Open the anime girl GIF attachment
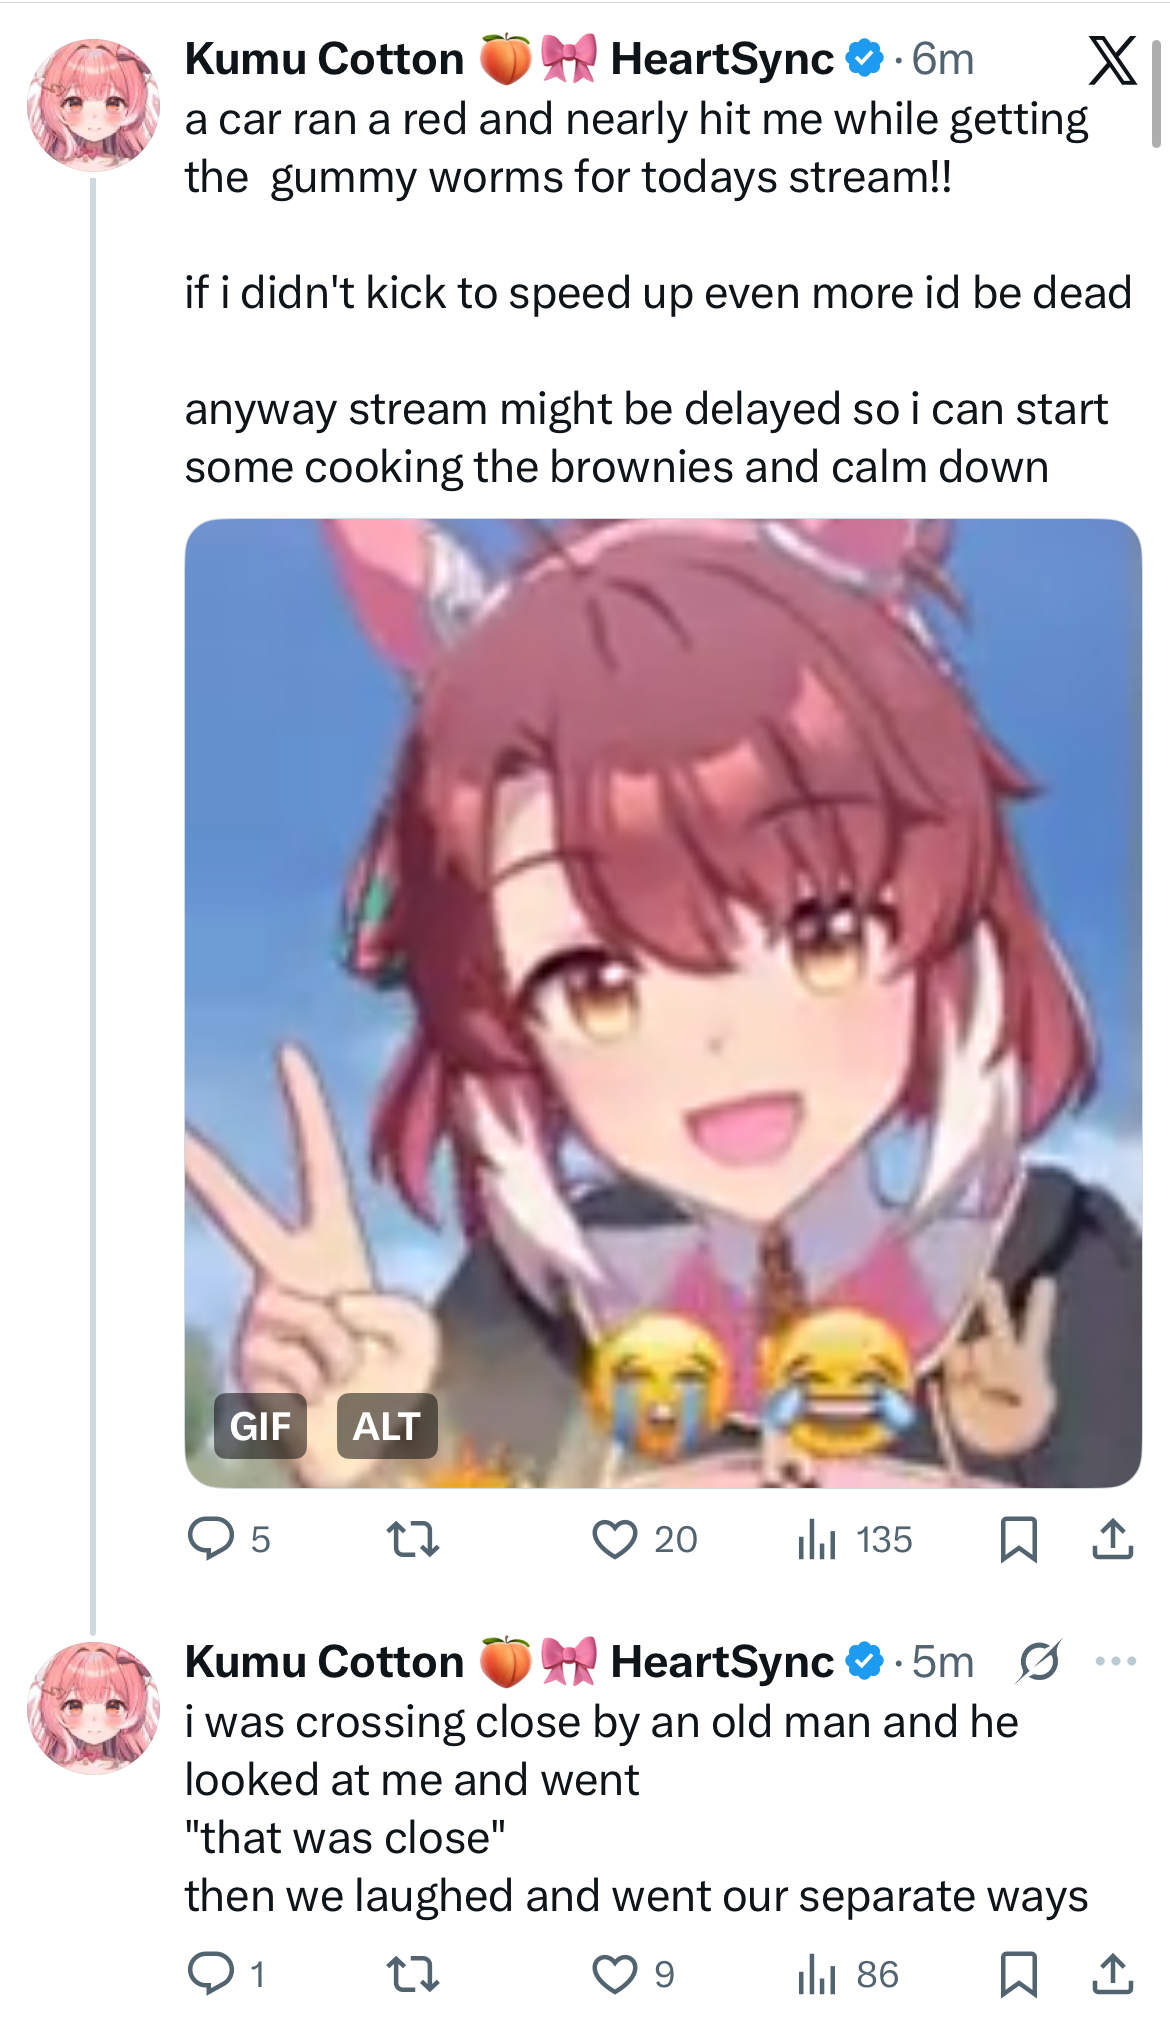 pyautogui.click(x=663, y=1003)
